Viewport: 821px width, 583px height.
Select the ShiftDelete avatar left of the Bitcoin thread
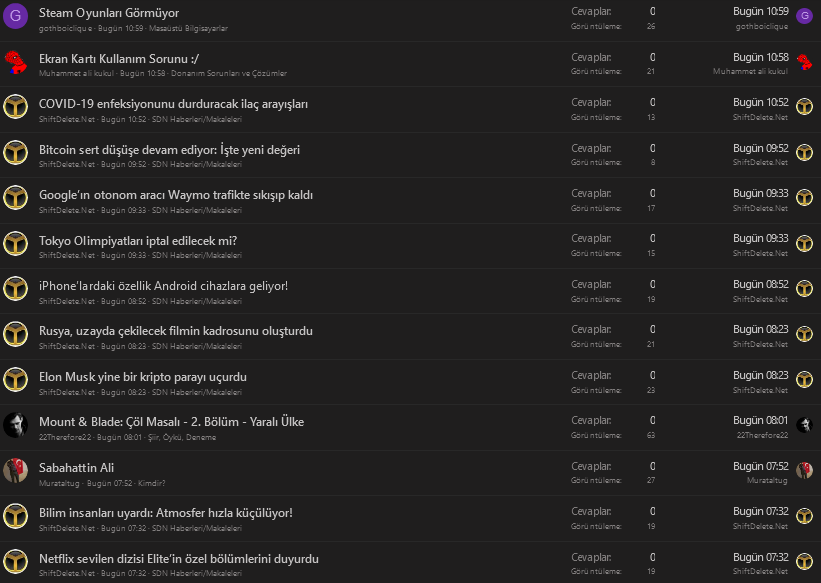click(x=15, y=153)
